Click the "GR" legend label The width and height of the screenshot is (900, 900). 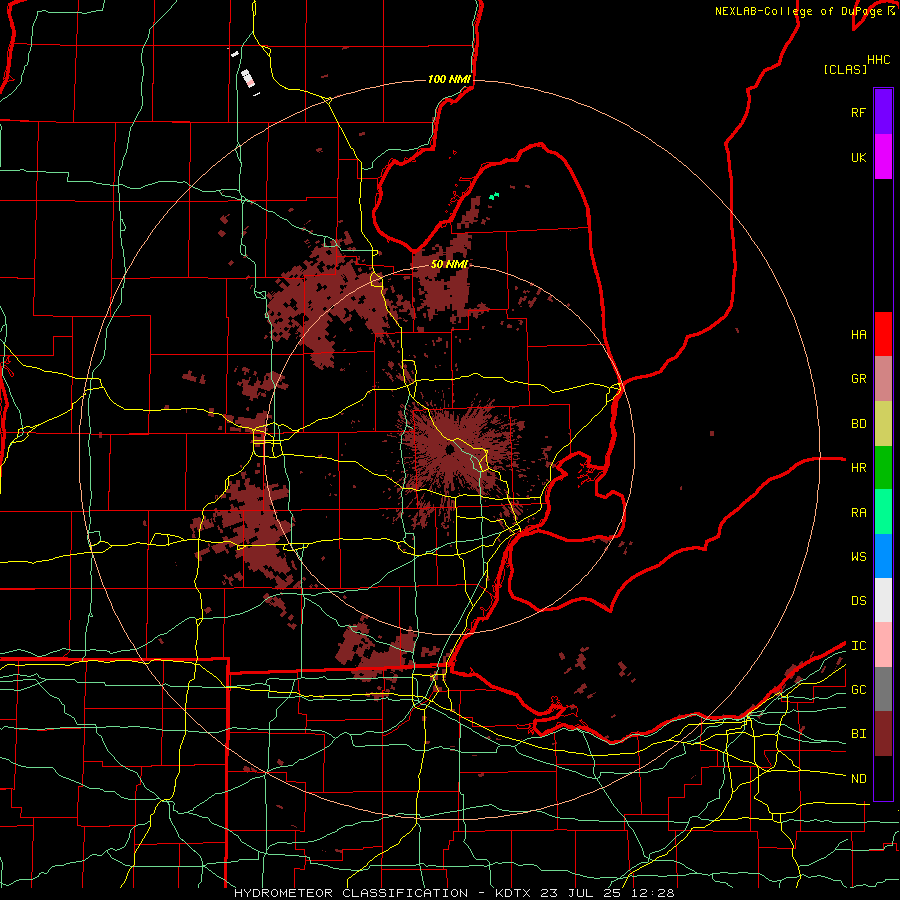(x=858, y=379)
